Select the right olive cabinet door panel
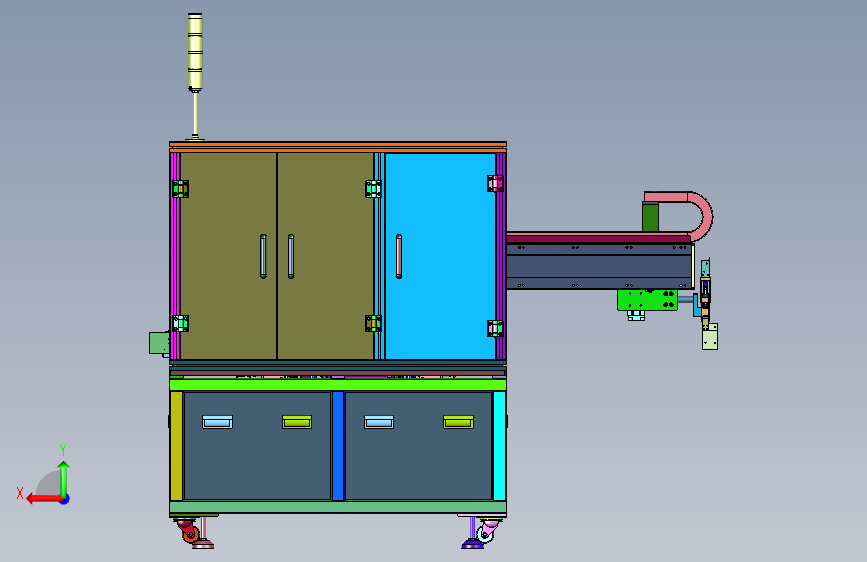This screenshot has width=867, height=562. point(326,256)
